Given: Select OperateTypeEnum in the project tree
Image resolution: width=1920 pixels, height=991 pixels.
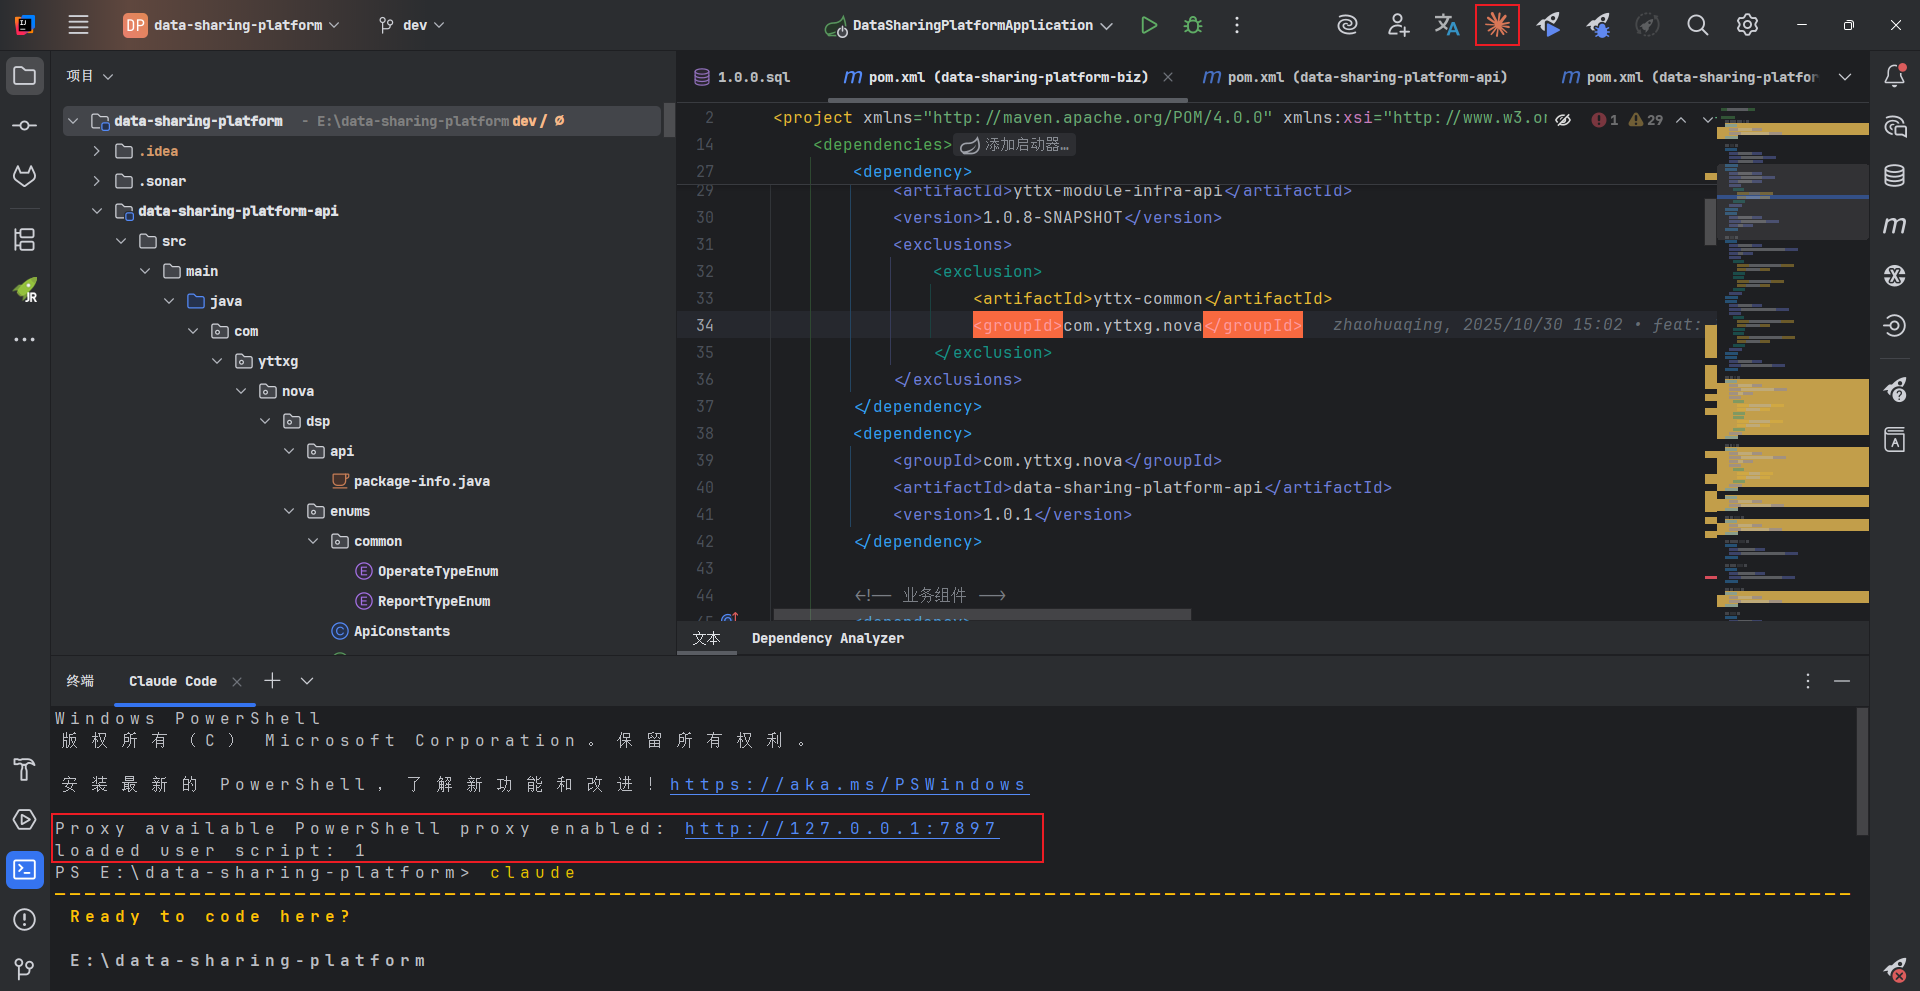Looking at the screenshot, I should 438,571.
